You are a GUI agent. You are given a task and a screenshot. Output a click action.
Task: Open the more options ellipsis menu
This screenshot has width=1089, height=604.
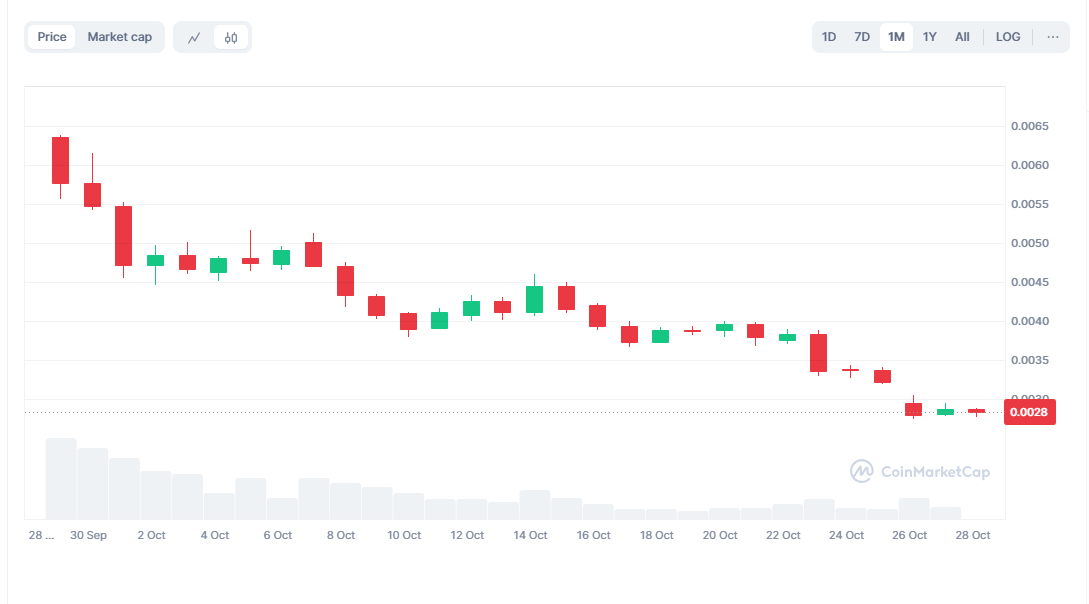tap(1052, 37)
